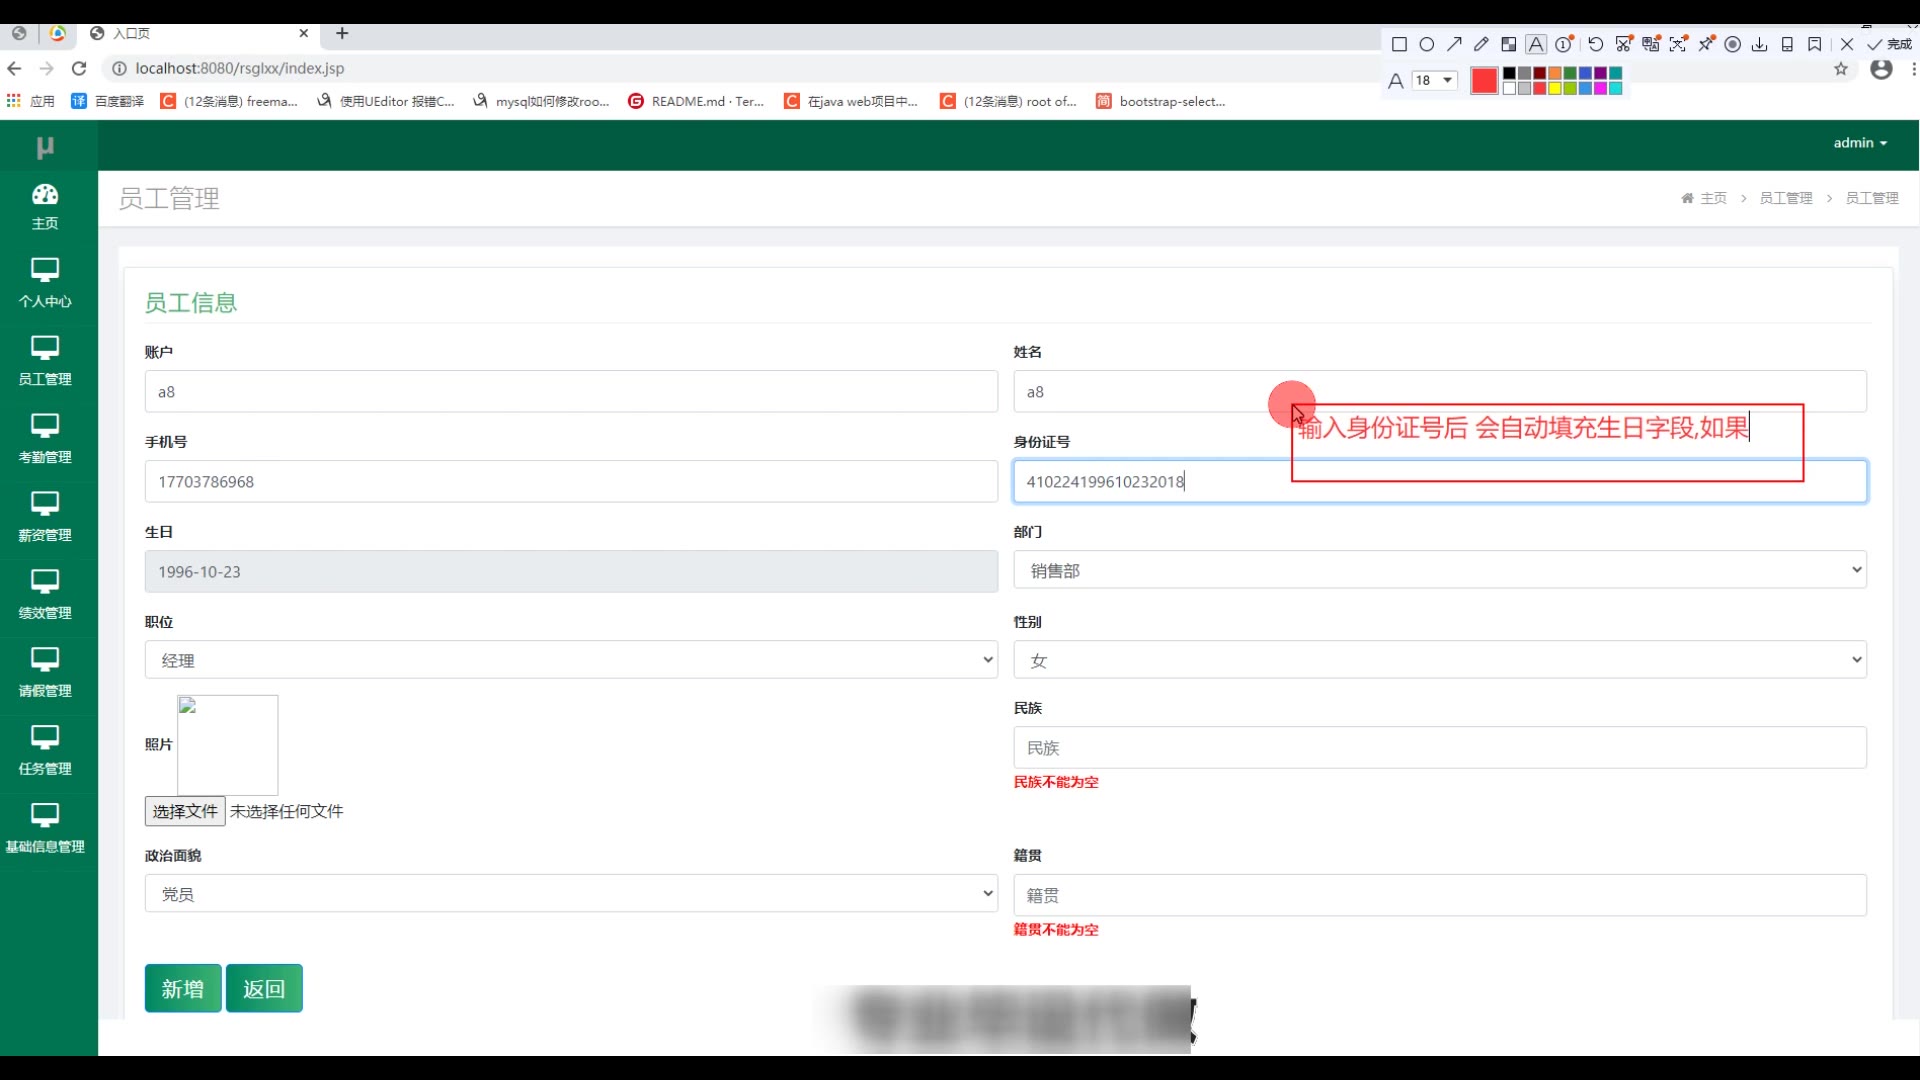Viewport: 1920px width, 1080px height.
Task: Select the rectangle annotation tool
Action: pyautogui.click(x=1399, y=44)
